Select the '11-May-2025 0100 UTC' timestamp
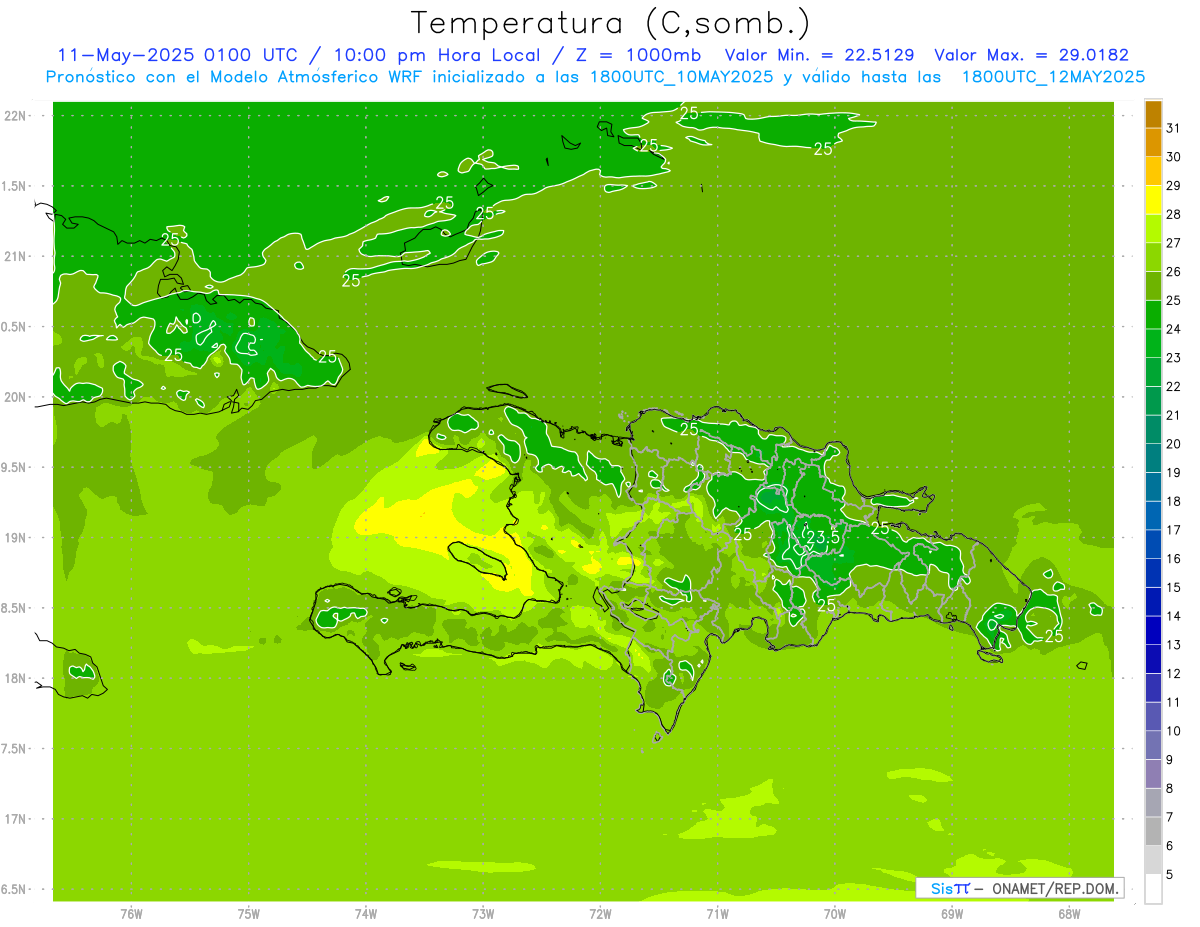 pos(177,56)
